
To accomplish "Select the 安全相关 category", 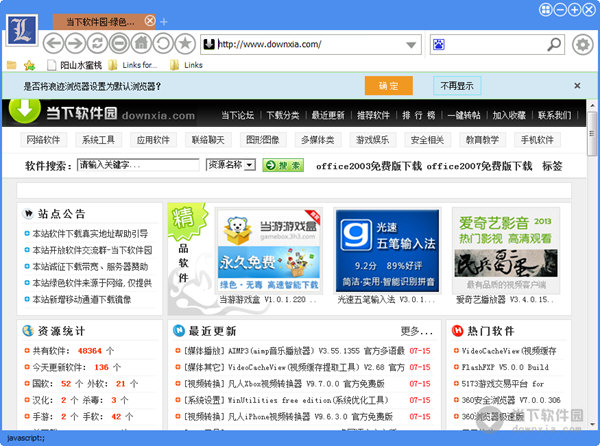I will point(427,140).
